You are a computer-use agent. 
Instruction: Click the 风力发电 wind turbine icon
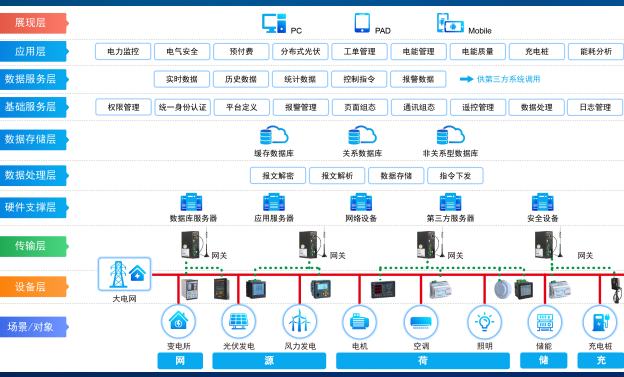[x=299, y=322]
